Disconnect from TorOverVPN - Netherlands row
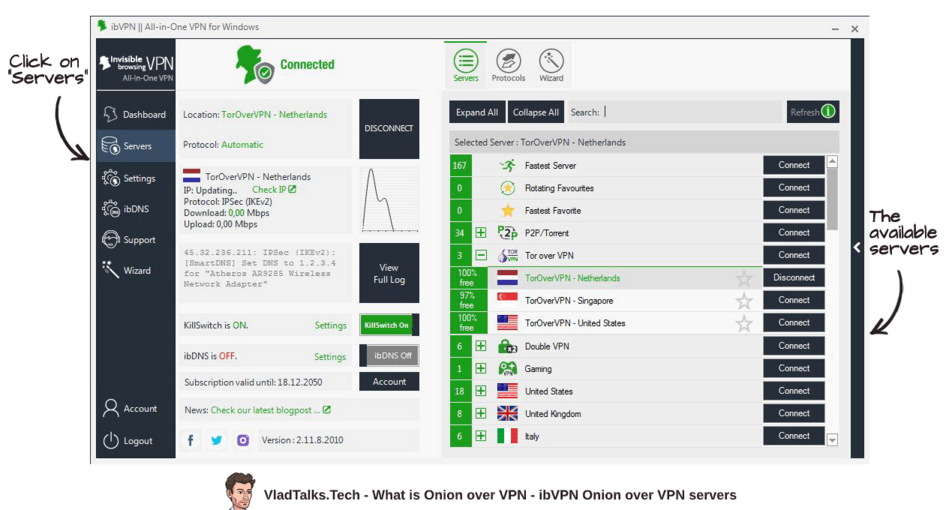The height and width of the screenshot is (510, 946). click(x=793, y=278)
